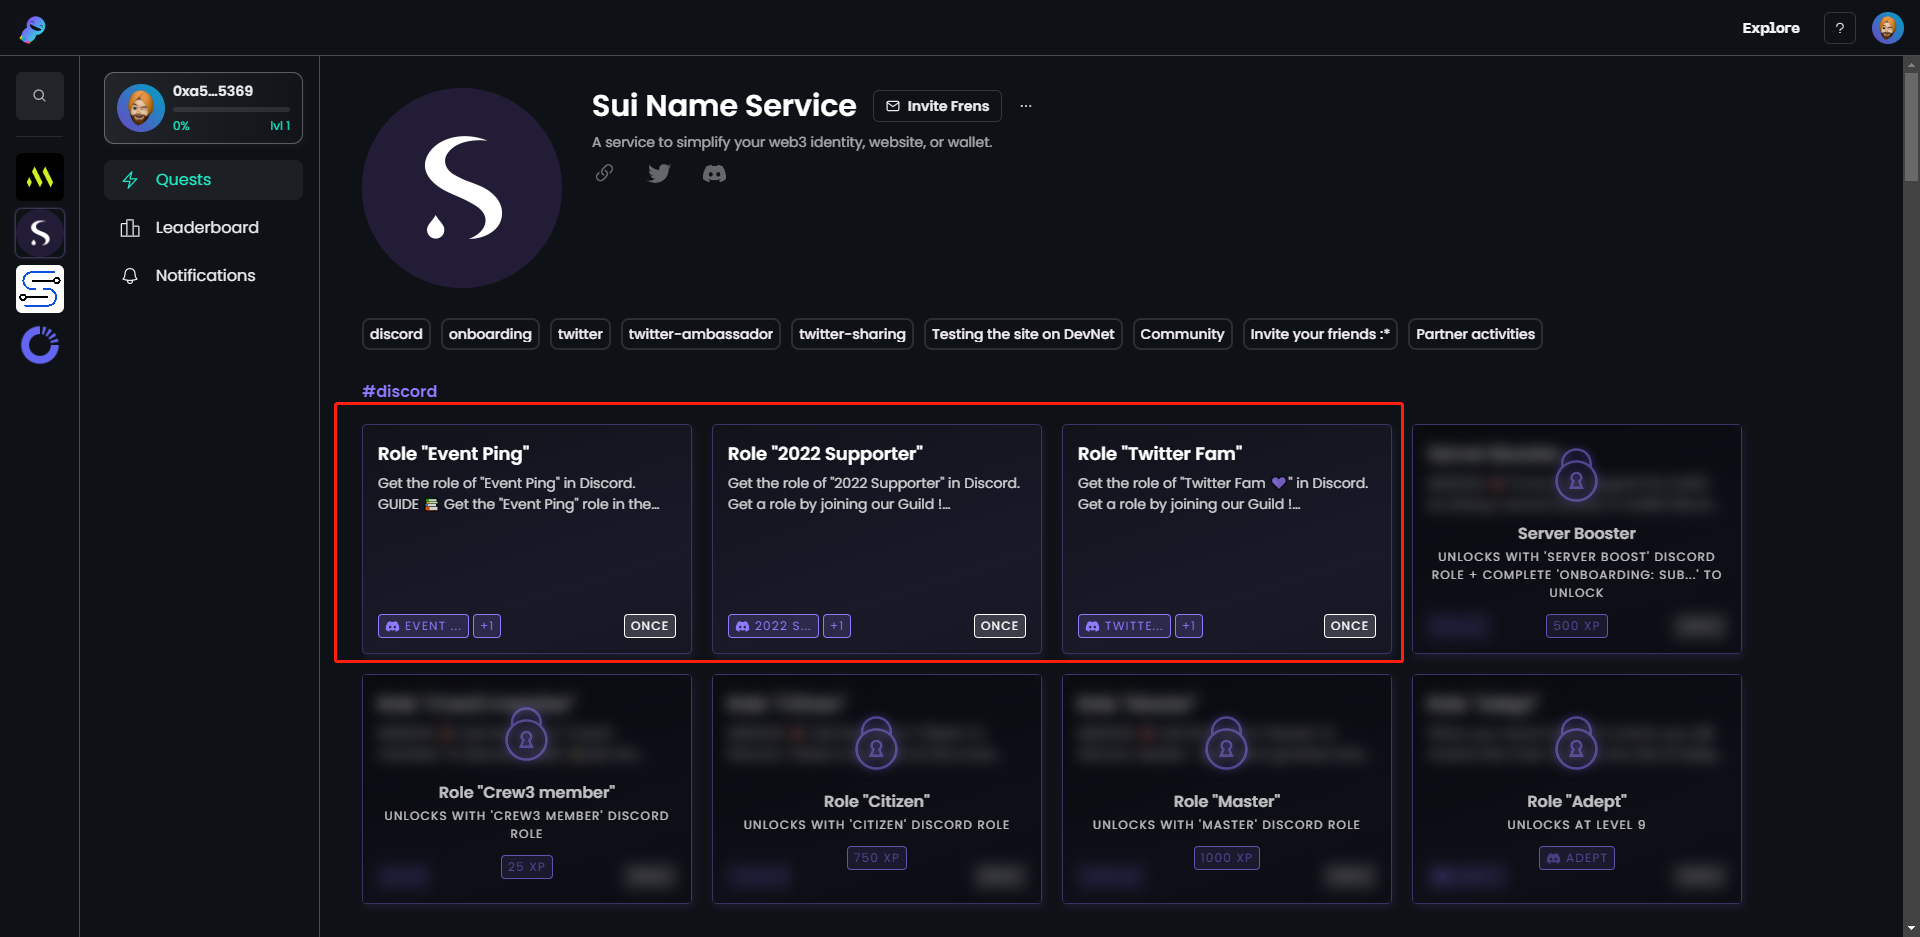Open the help question mark button
This screenshot has width=1920, height=937.
pyautogui.click(x=1839, y=28)
